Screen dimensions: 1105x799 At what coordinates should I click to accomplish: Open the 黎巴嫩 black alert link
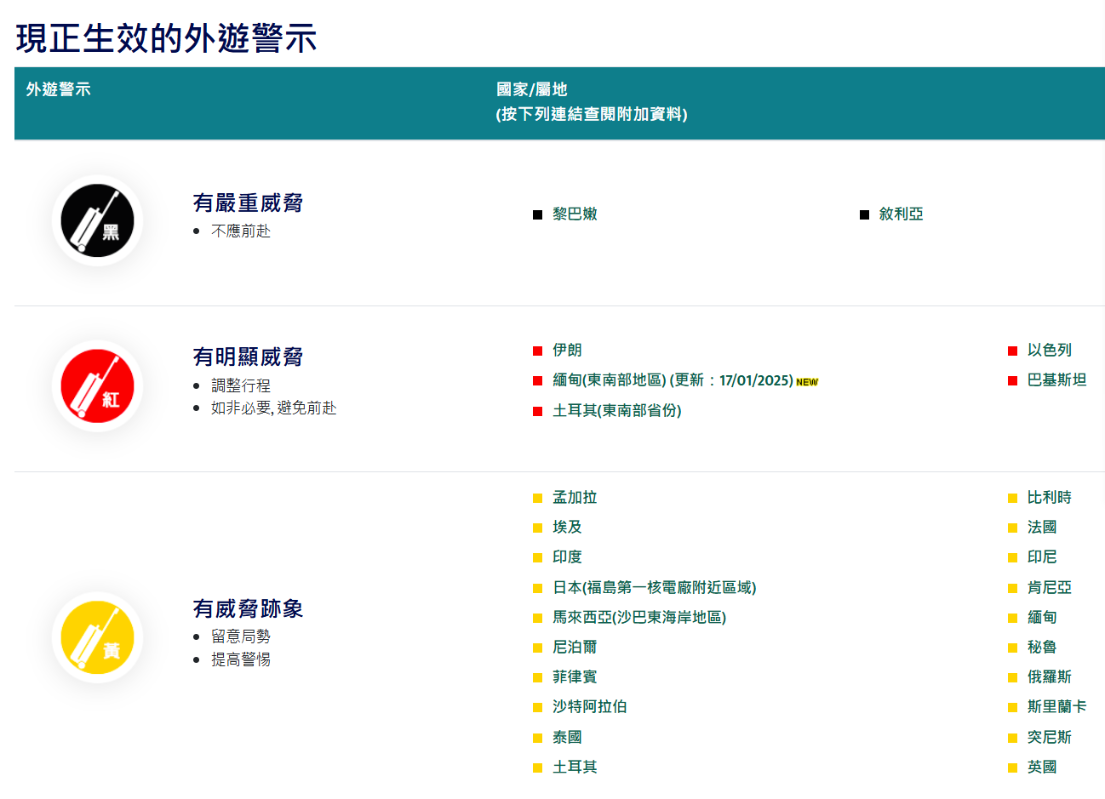[x=574, y=214]
